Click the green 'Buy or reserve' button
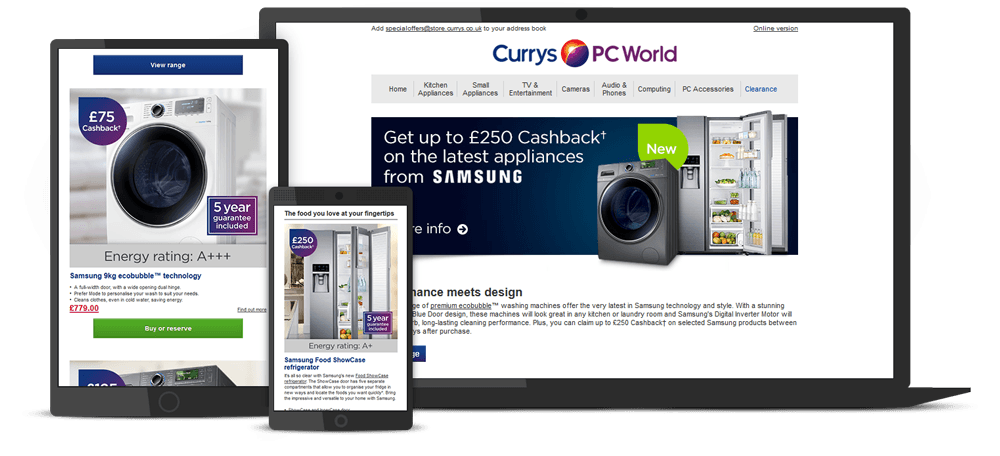 168,328
